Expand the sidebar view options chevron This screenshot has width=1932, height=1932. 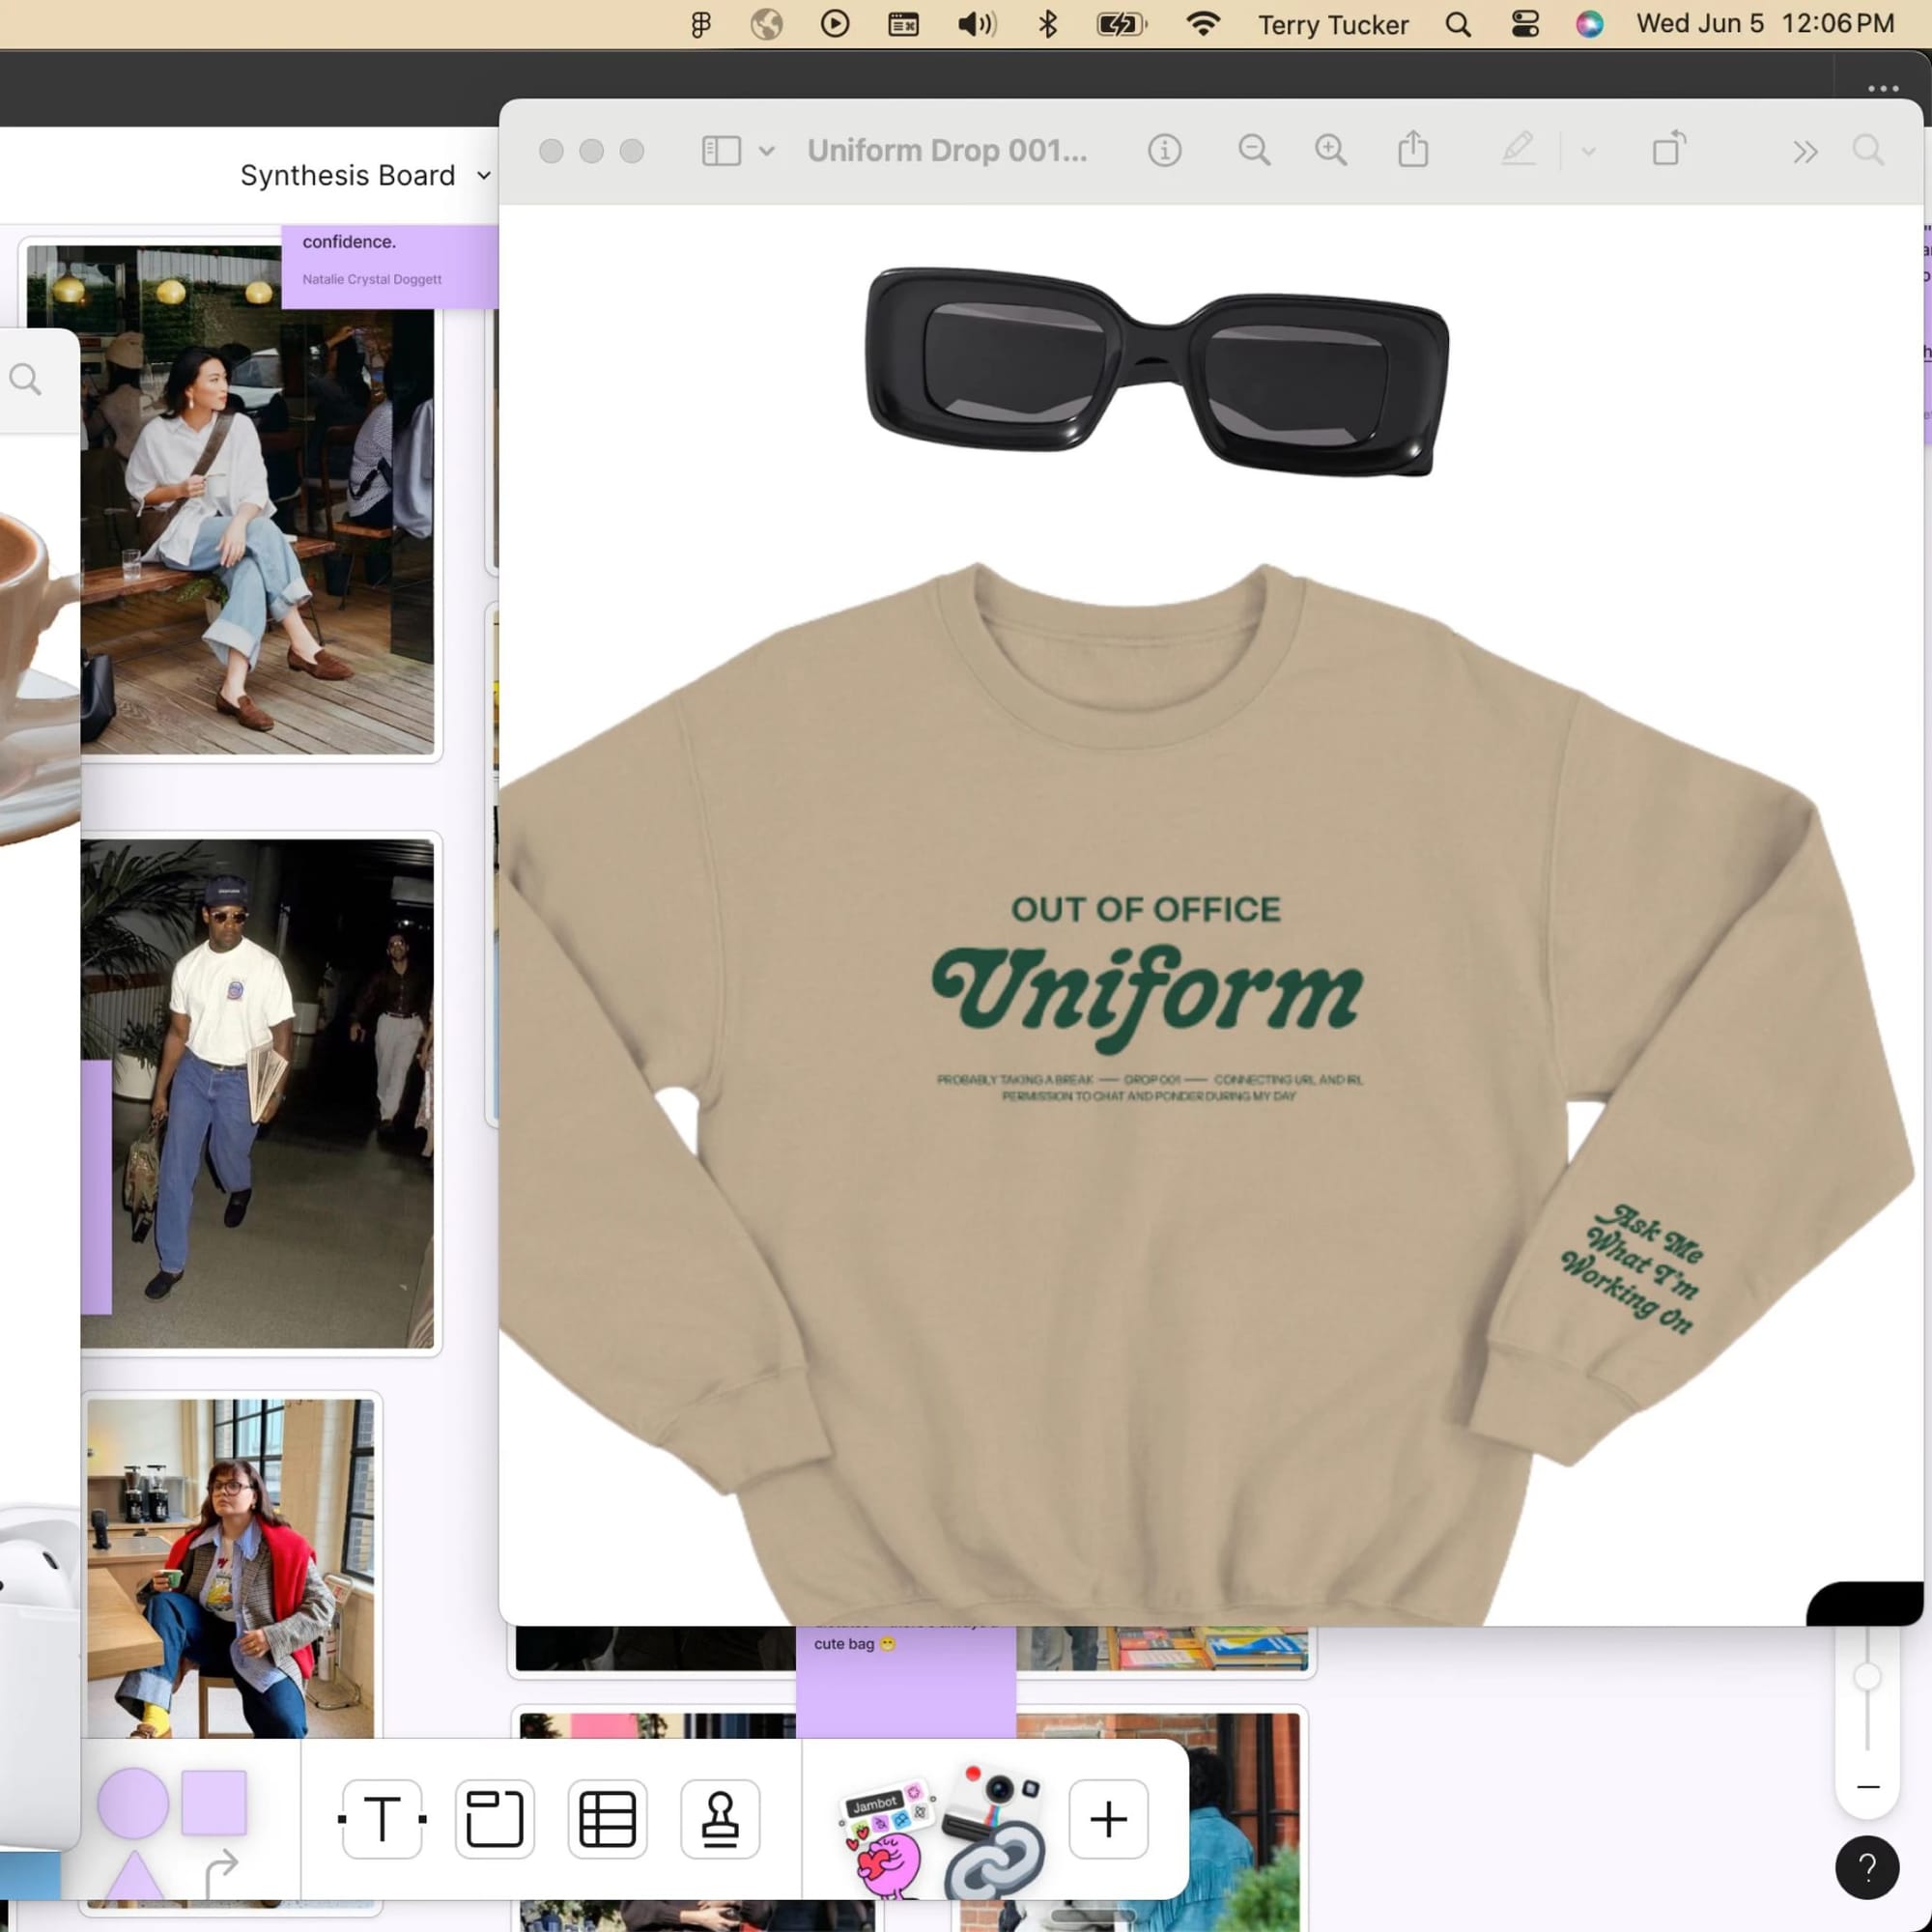coord(767,152)
